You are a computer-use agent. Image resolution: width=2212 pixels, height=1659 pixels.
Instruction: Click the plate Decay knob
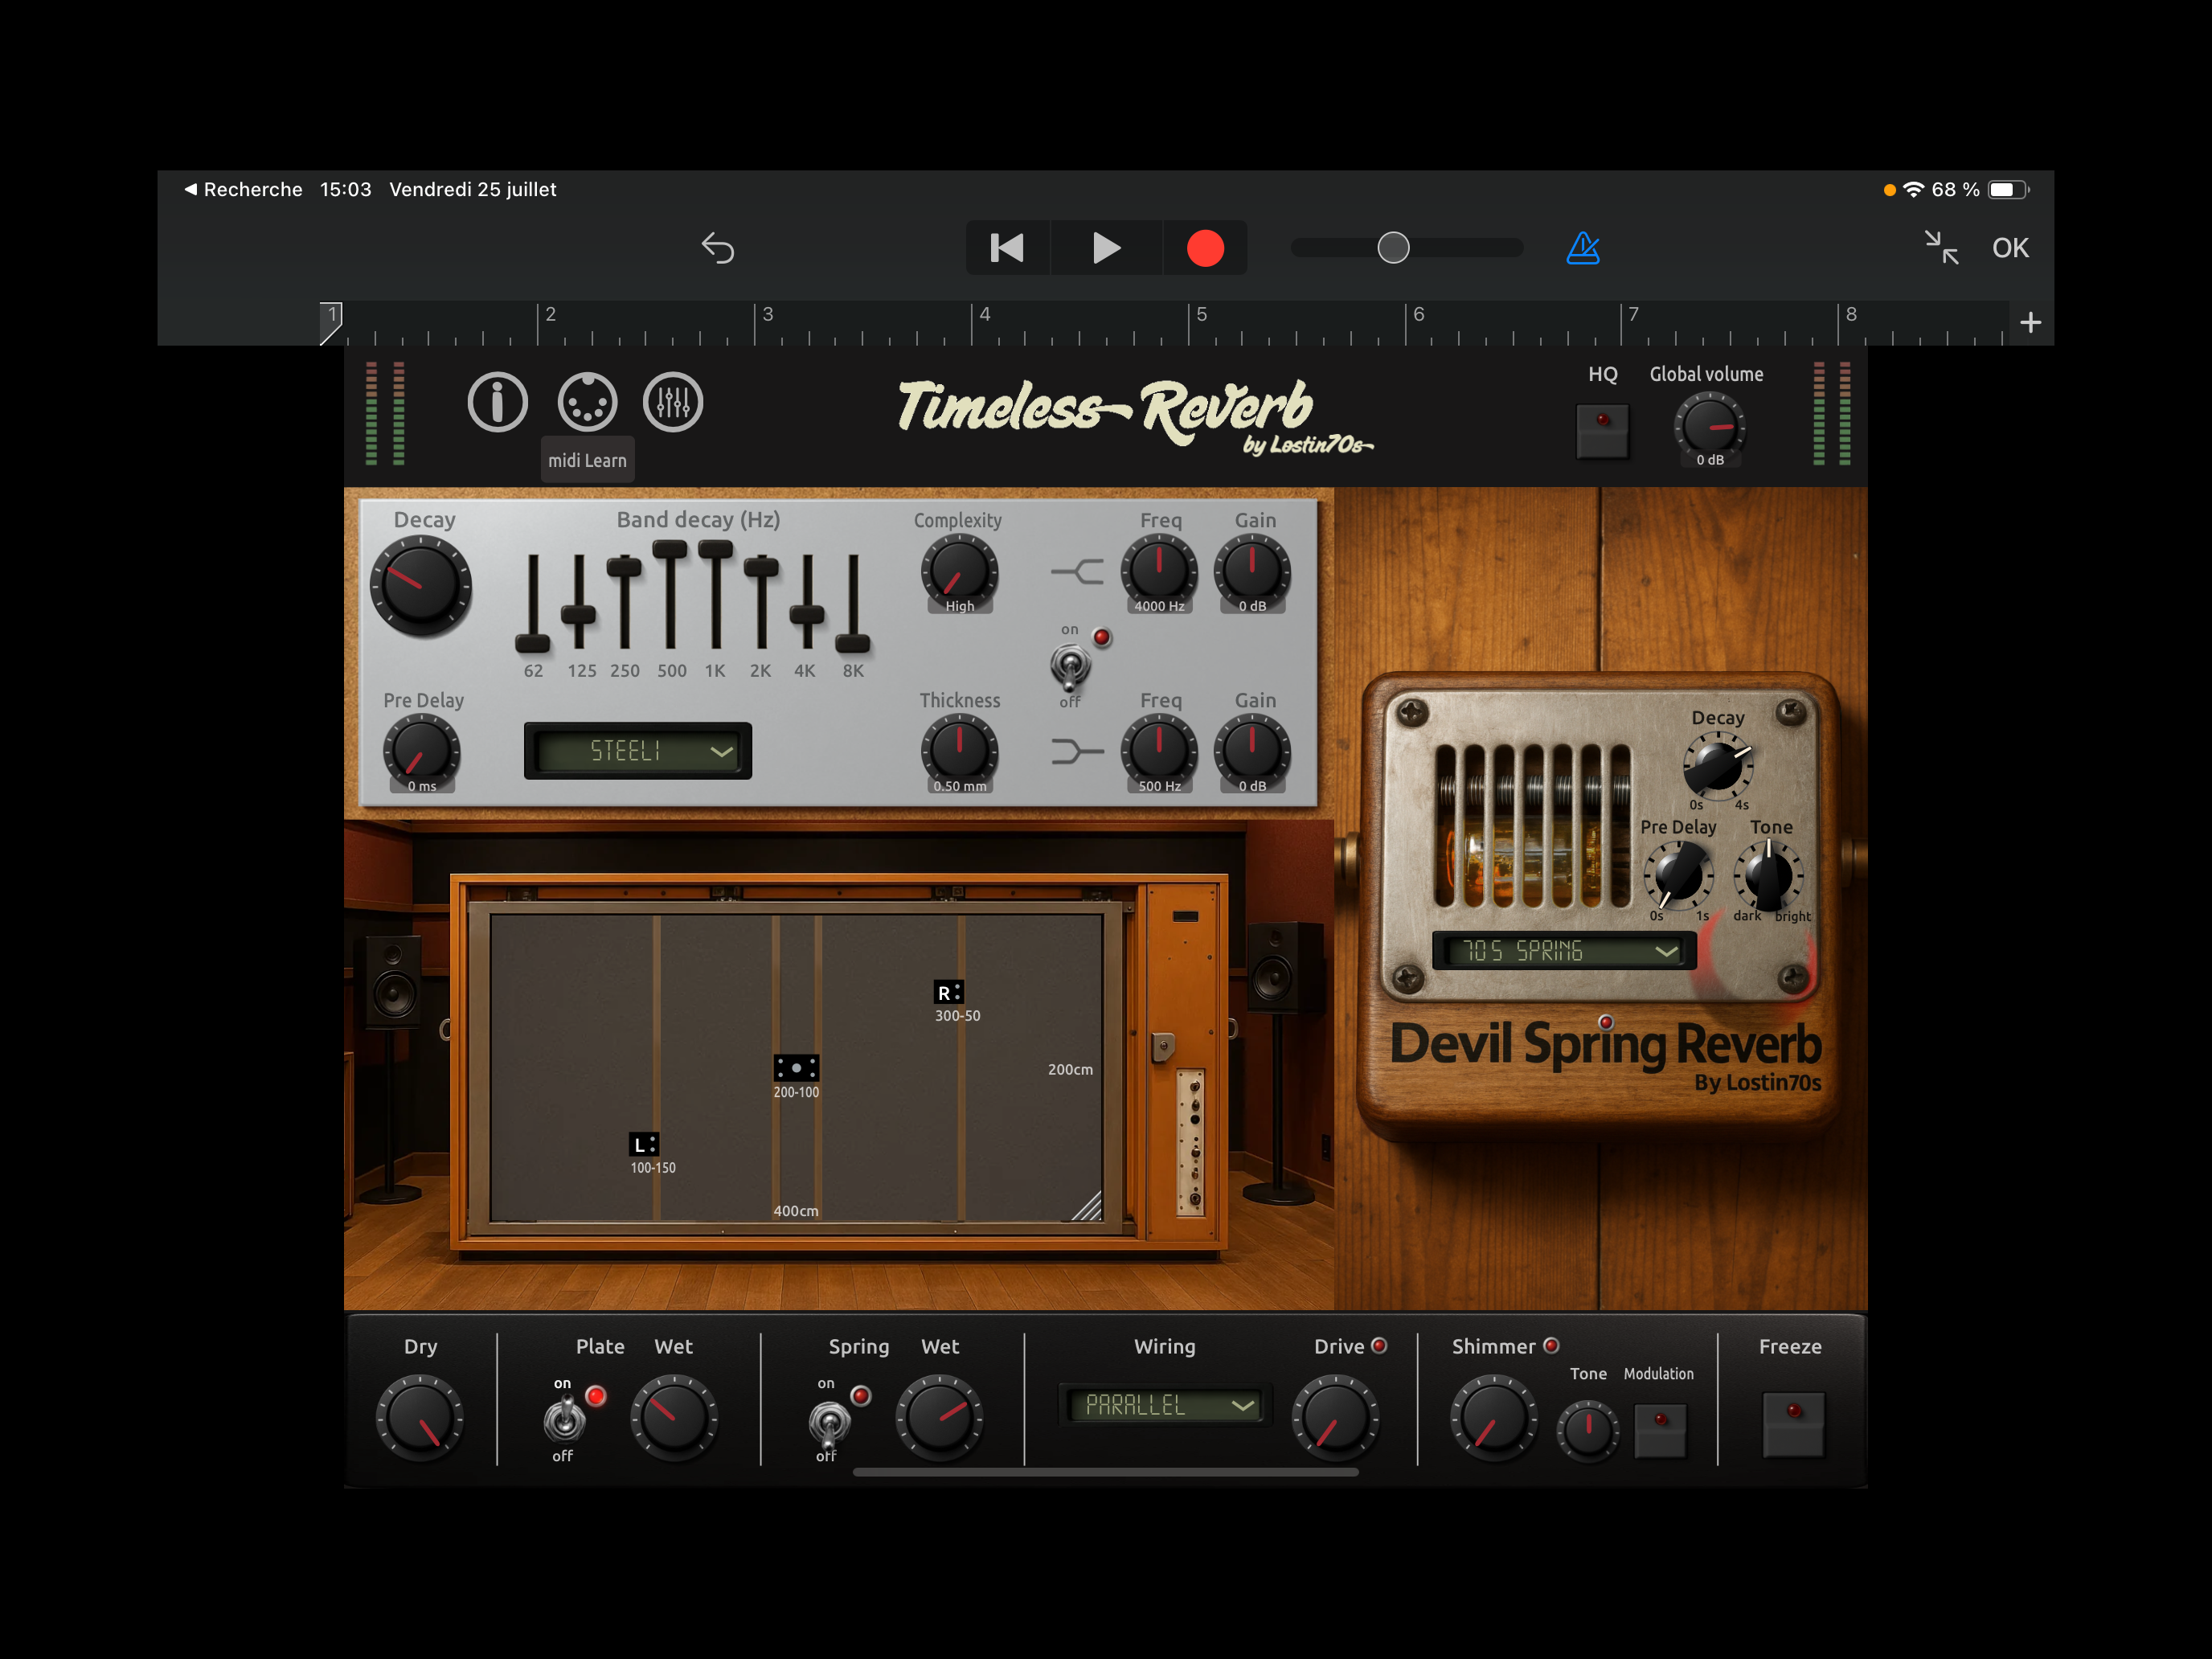[421, 586]
